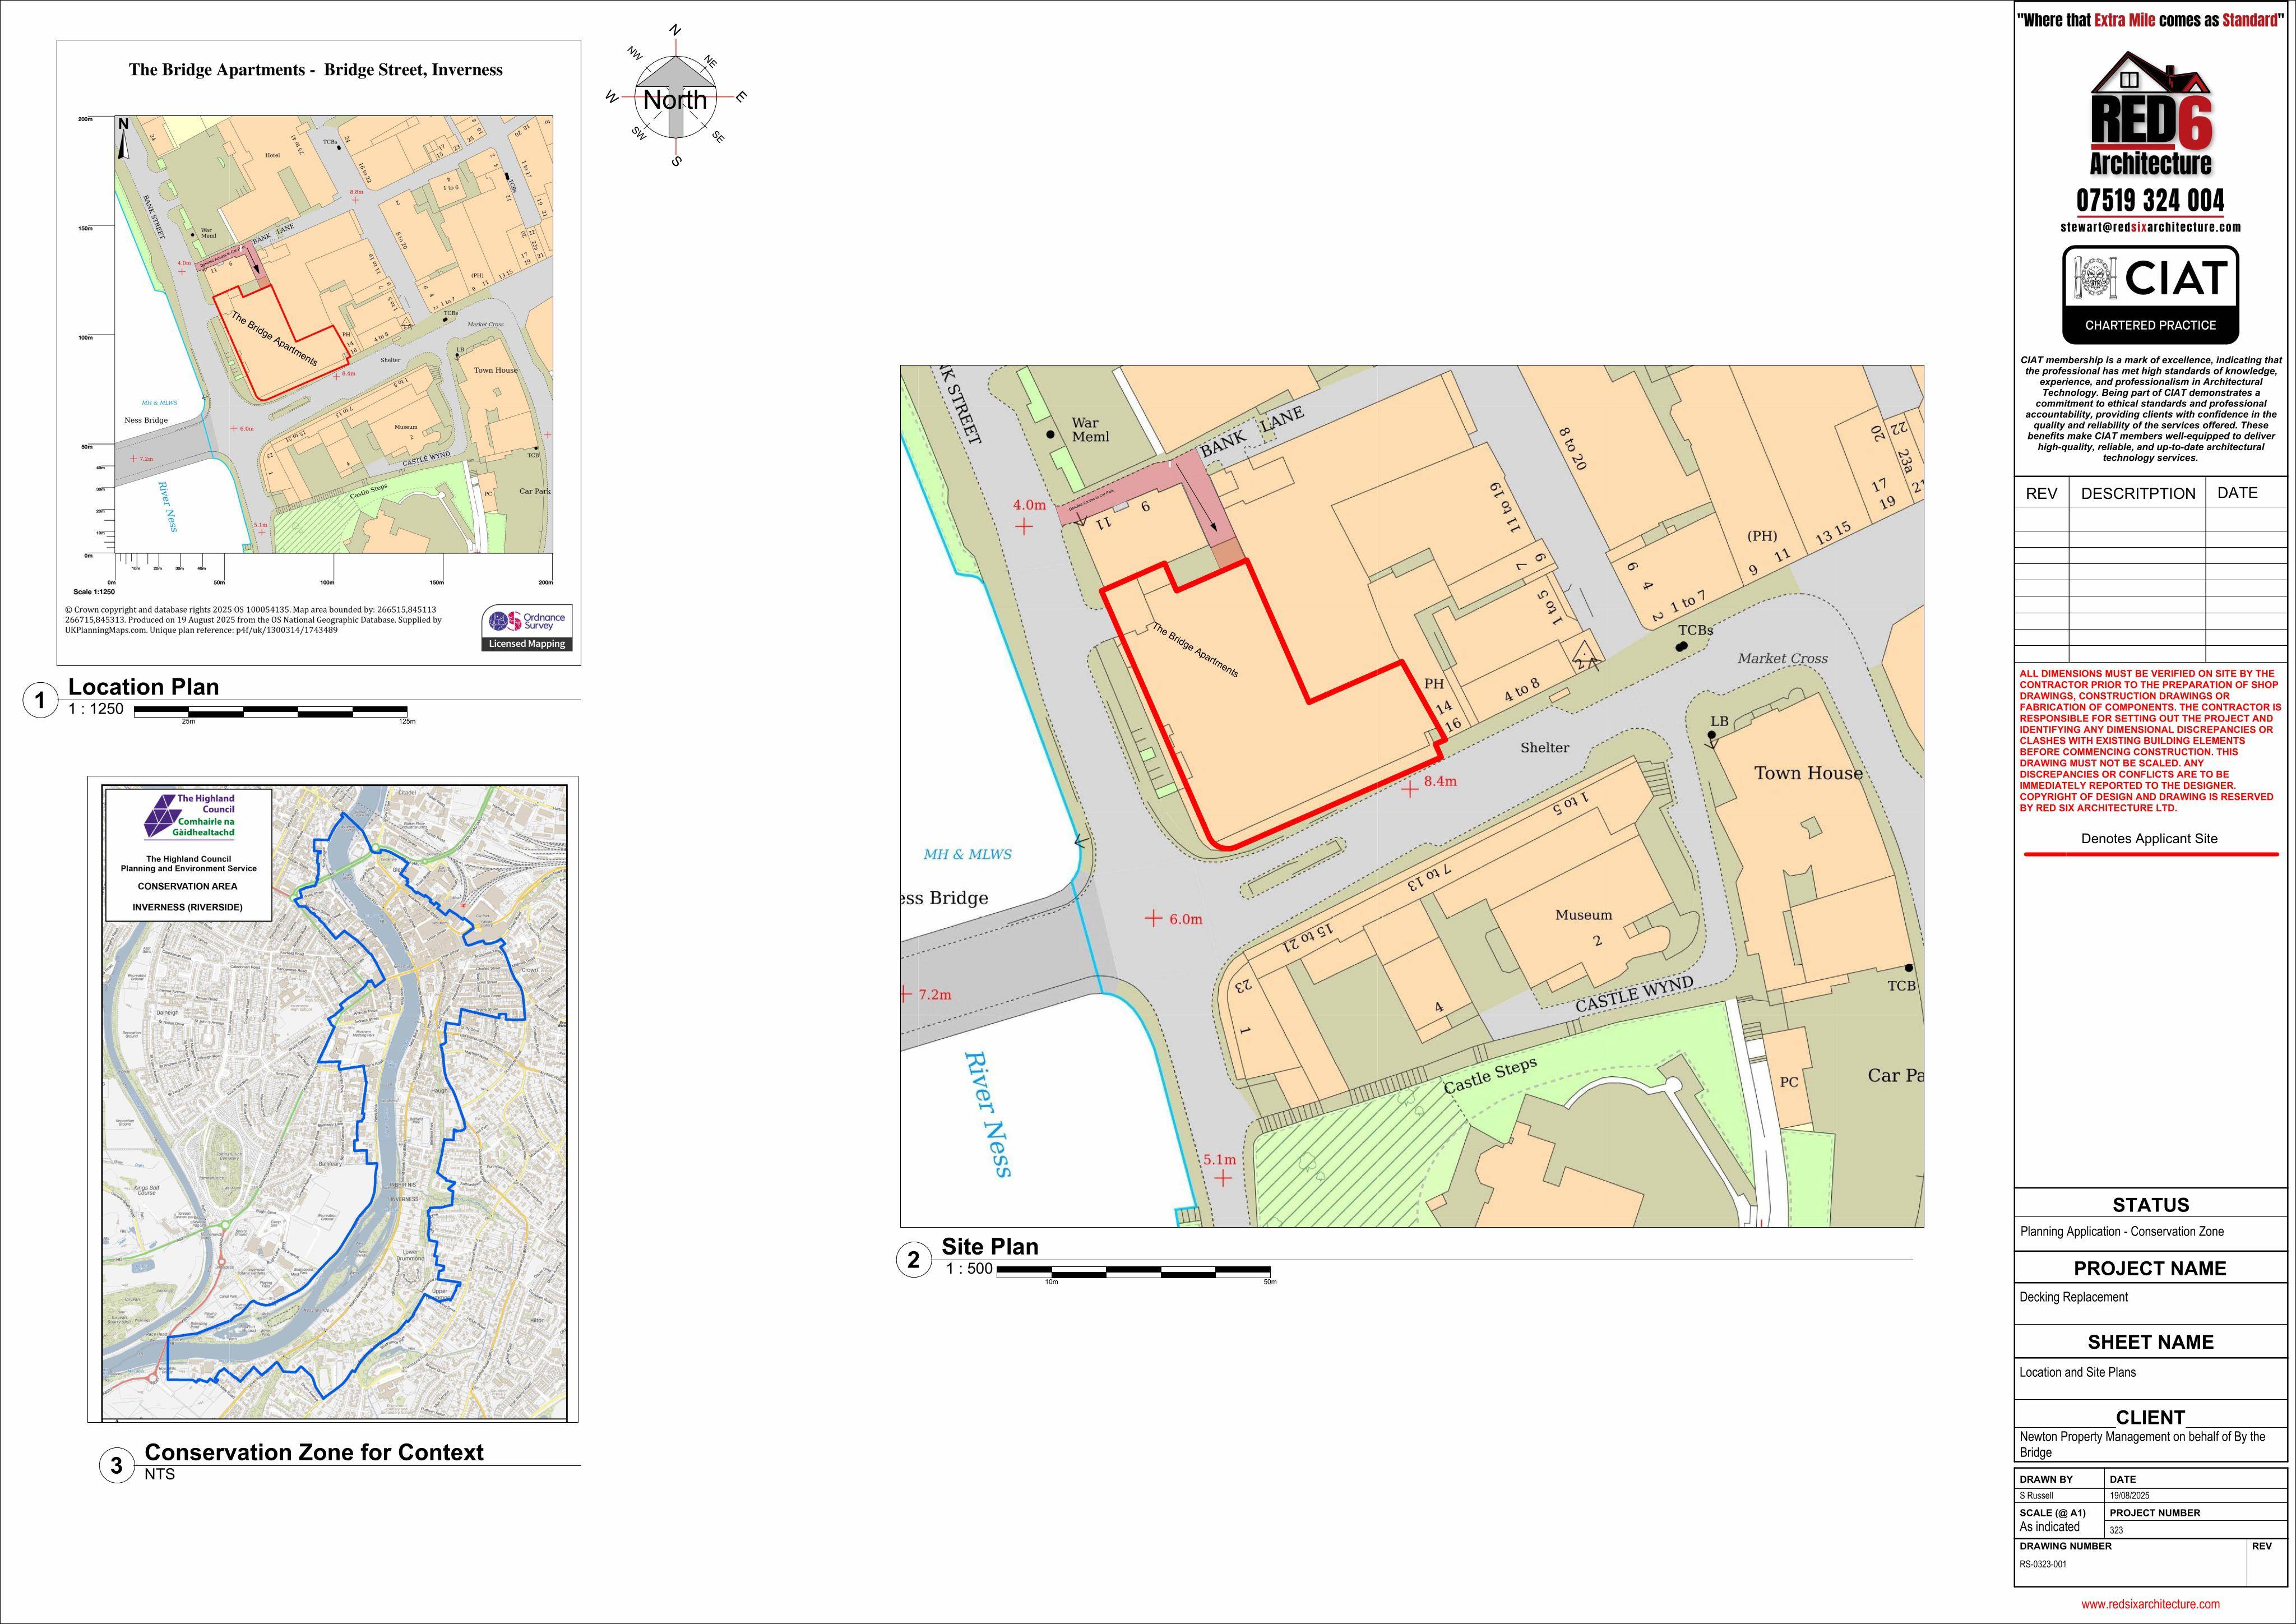Click 'Town House' label on the Site Plan
This screenshot has height=1624, width=2296.
pos(1809,773)
